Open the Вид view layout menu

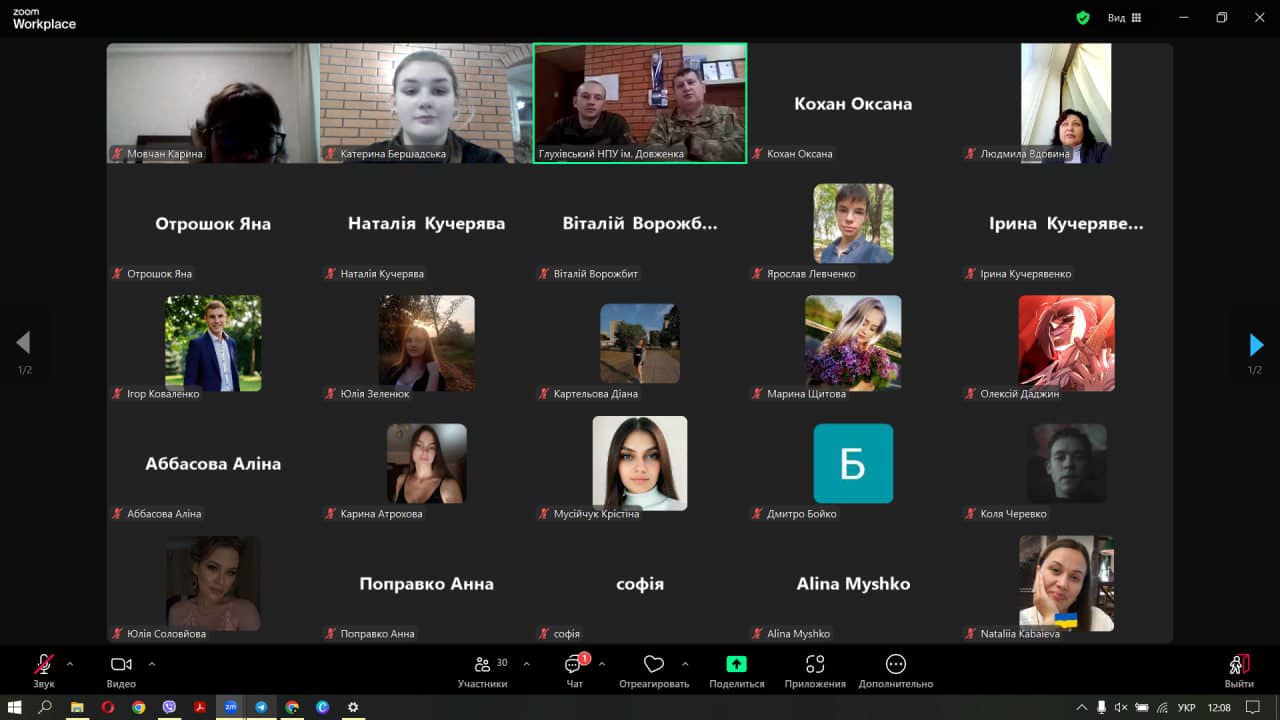pyautogui.click(x=1124, y=18)
